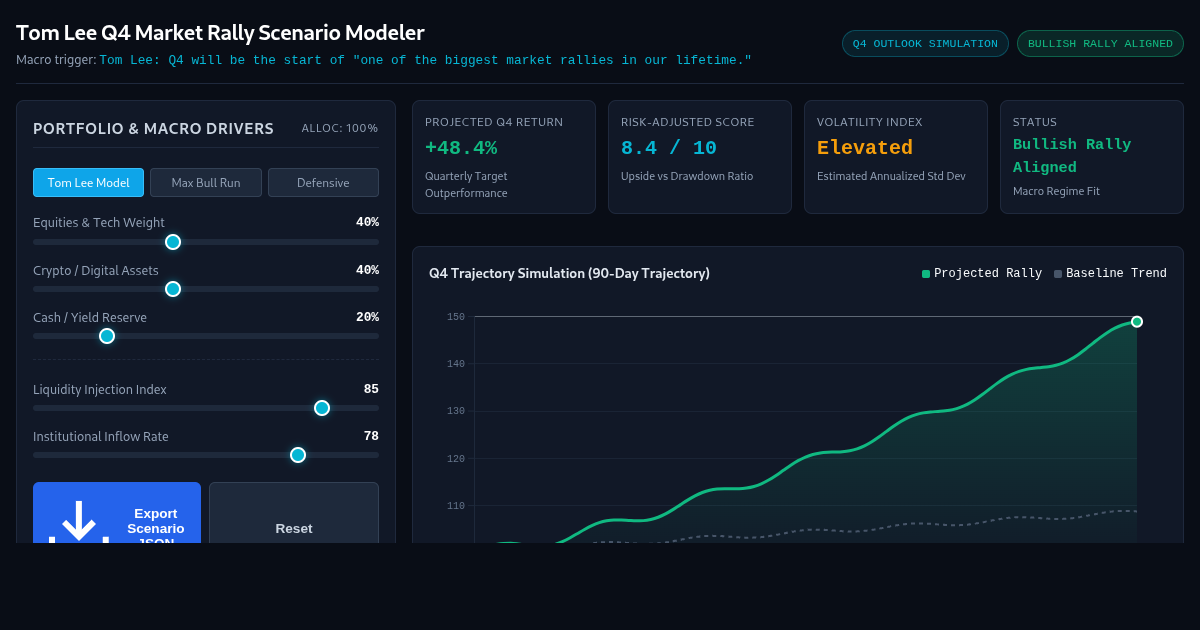The height and width of the screenshot is (630, 1200).
Task: Adjust the Liquidity Injection Index slider
Action: pyautogui.click(x=206, y=408)
